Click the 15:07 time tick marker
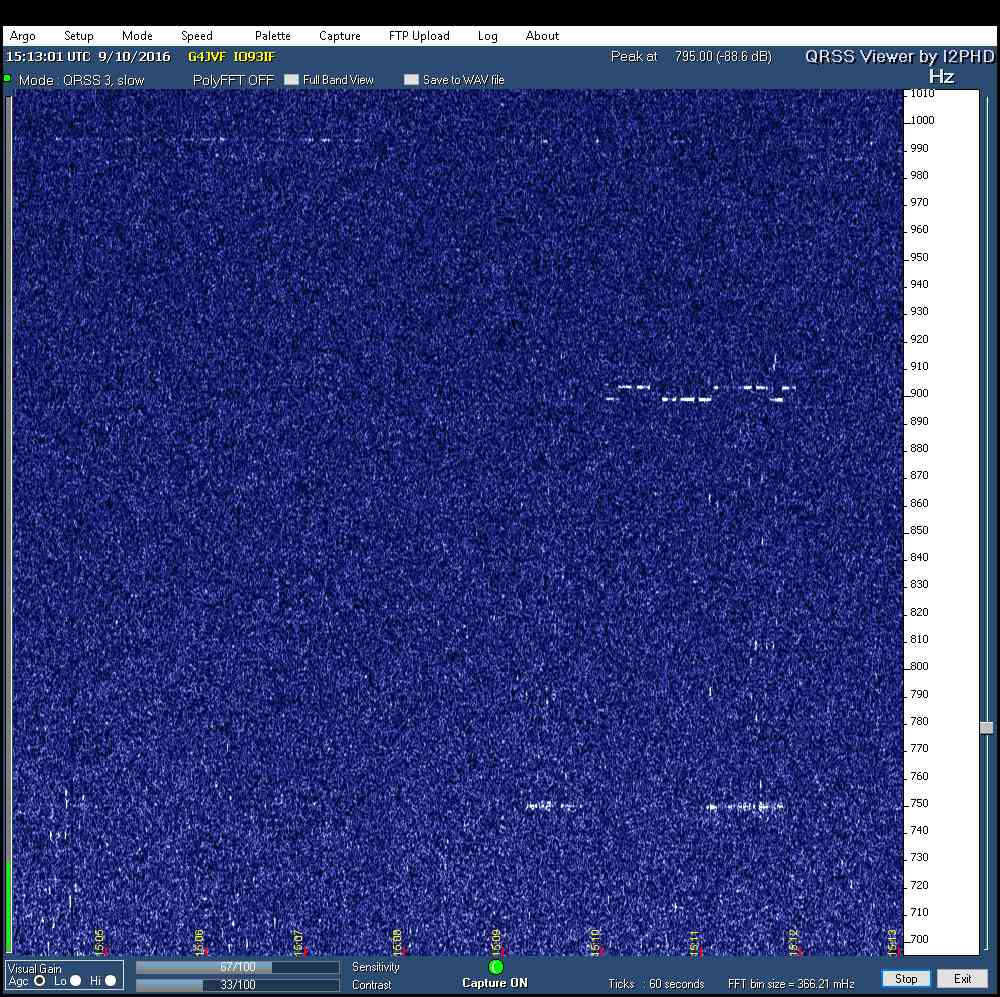Screen dimensions: 1000x997 tap(298, 942)
